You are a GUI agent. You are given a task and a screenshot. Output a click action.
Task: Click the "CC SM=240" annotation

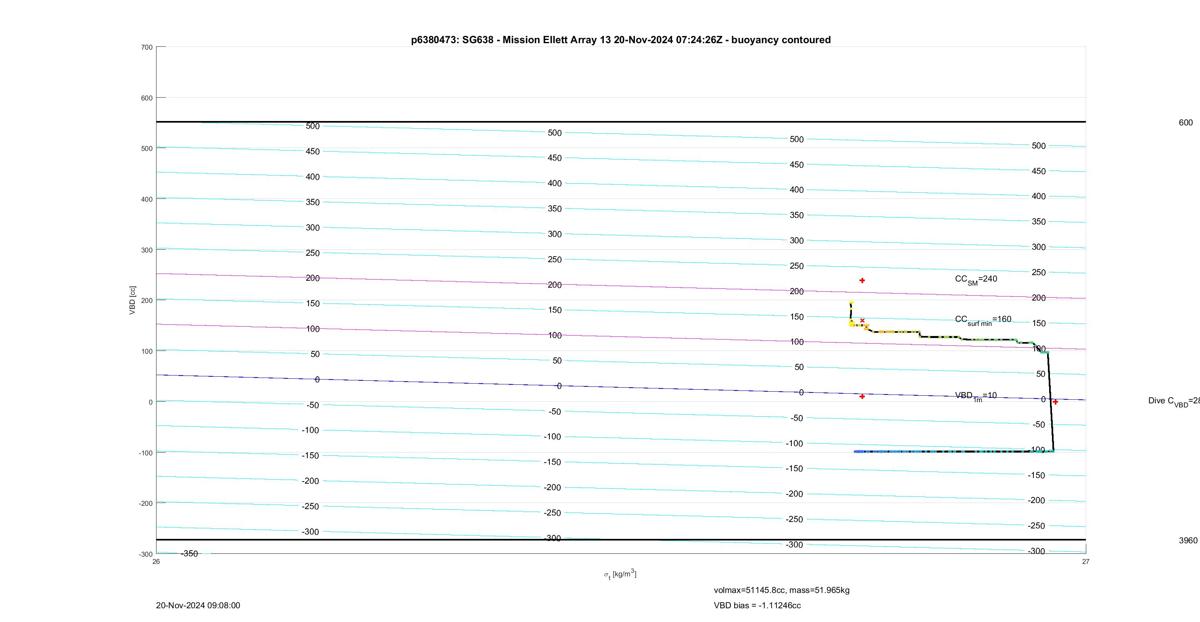pyautogui.click(x=976, y=280)
